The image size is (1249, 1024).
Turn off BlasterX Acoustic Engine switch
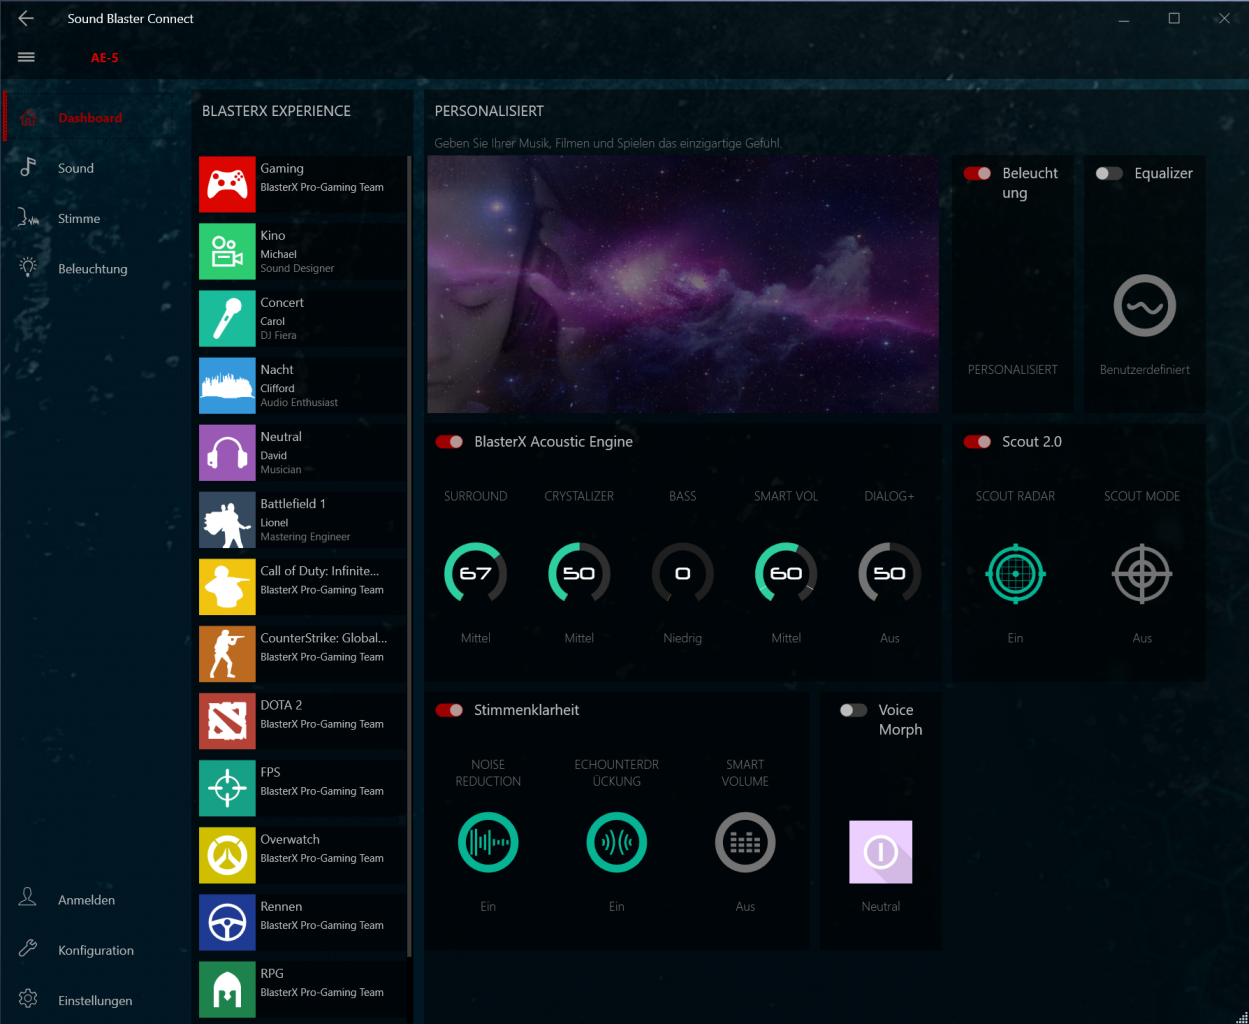tap(449, 442)
